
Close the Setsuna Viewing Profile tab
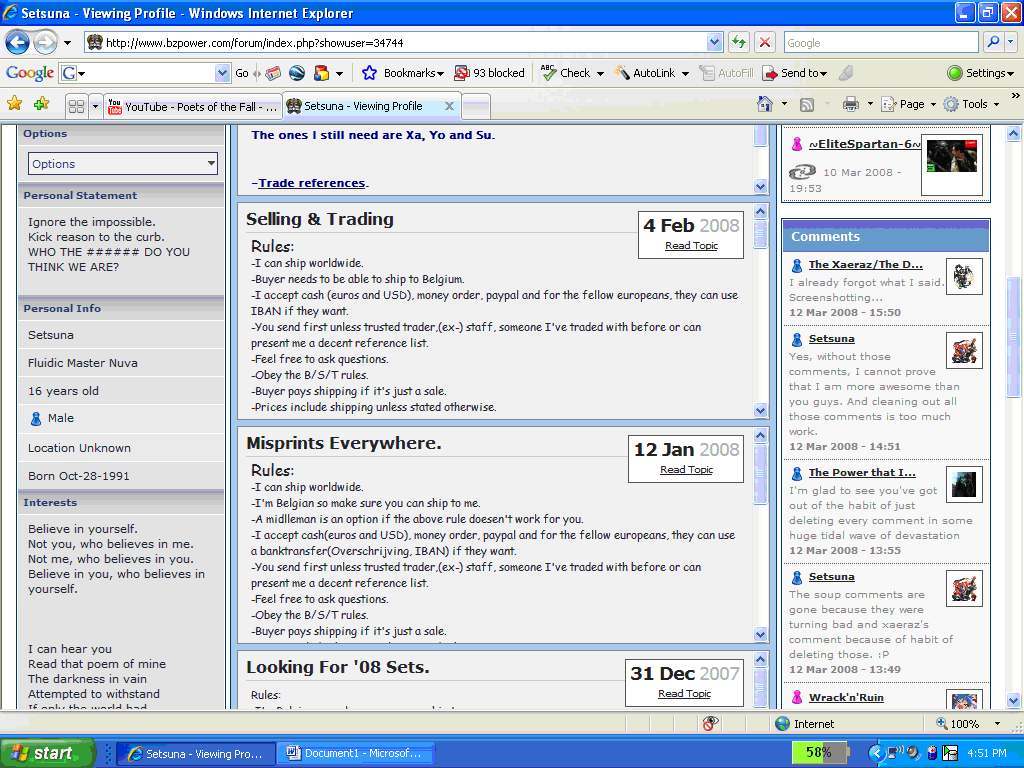pos(449,106)
